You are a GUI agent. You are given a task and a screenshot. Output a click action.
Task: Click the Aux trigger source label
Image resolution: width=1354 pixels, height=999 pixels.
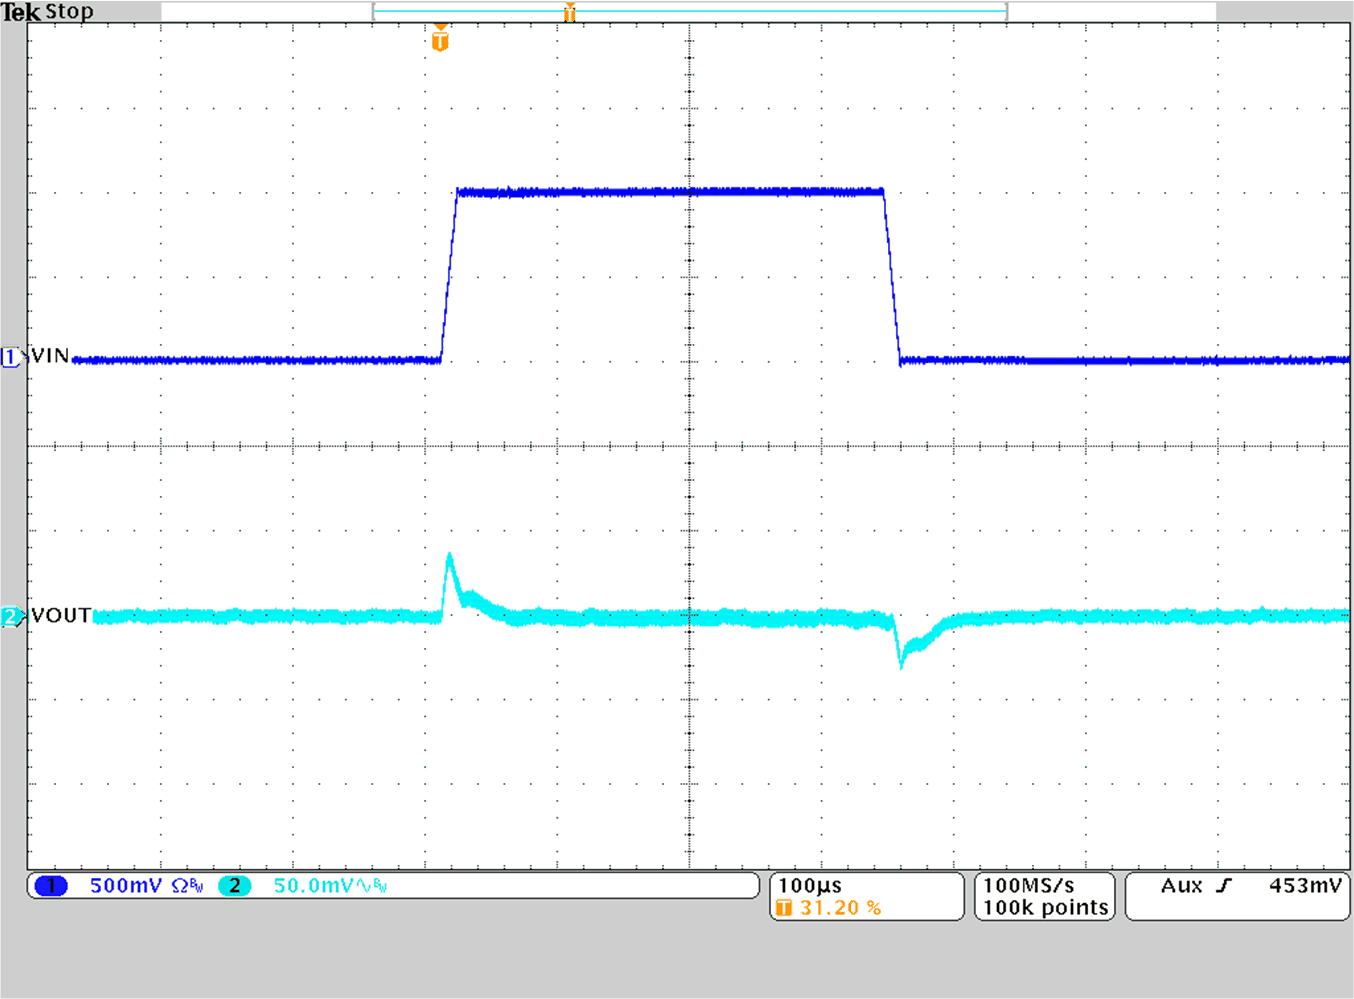1181,885
